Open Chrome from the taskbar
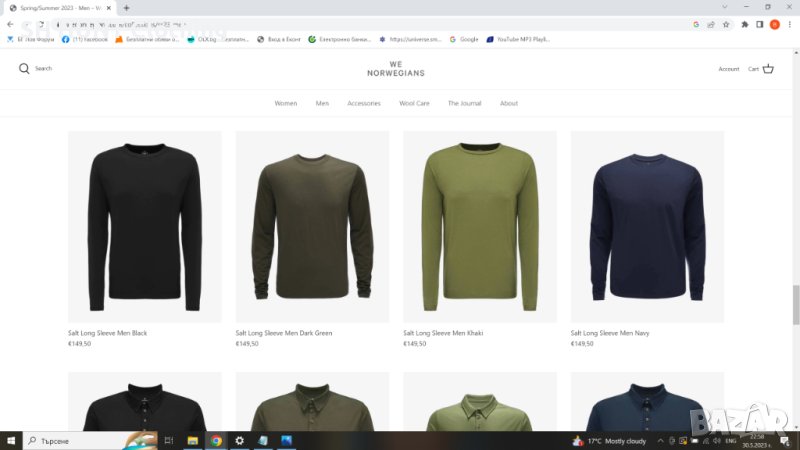The width and height of the screenshot is (800, 450). tap(216, 440)
